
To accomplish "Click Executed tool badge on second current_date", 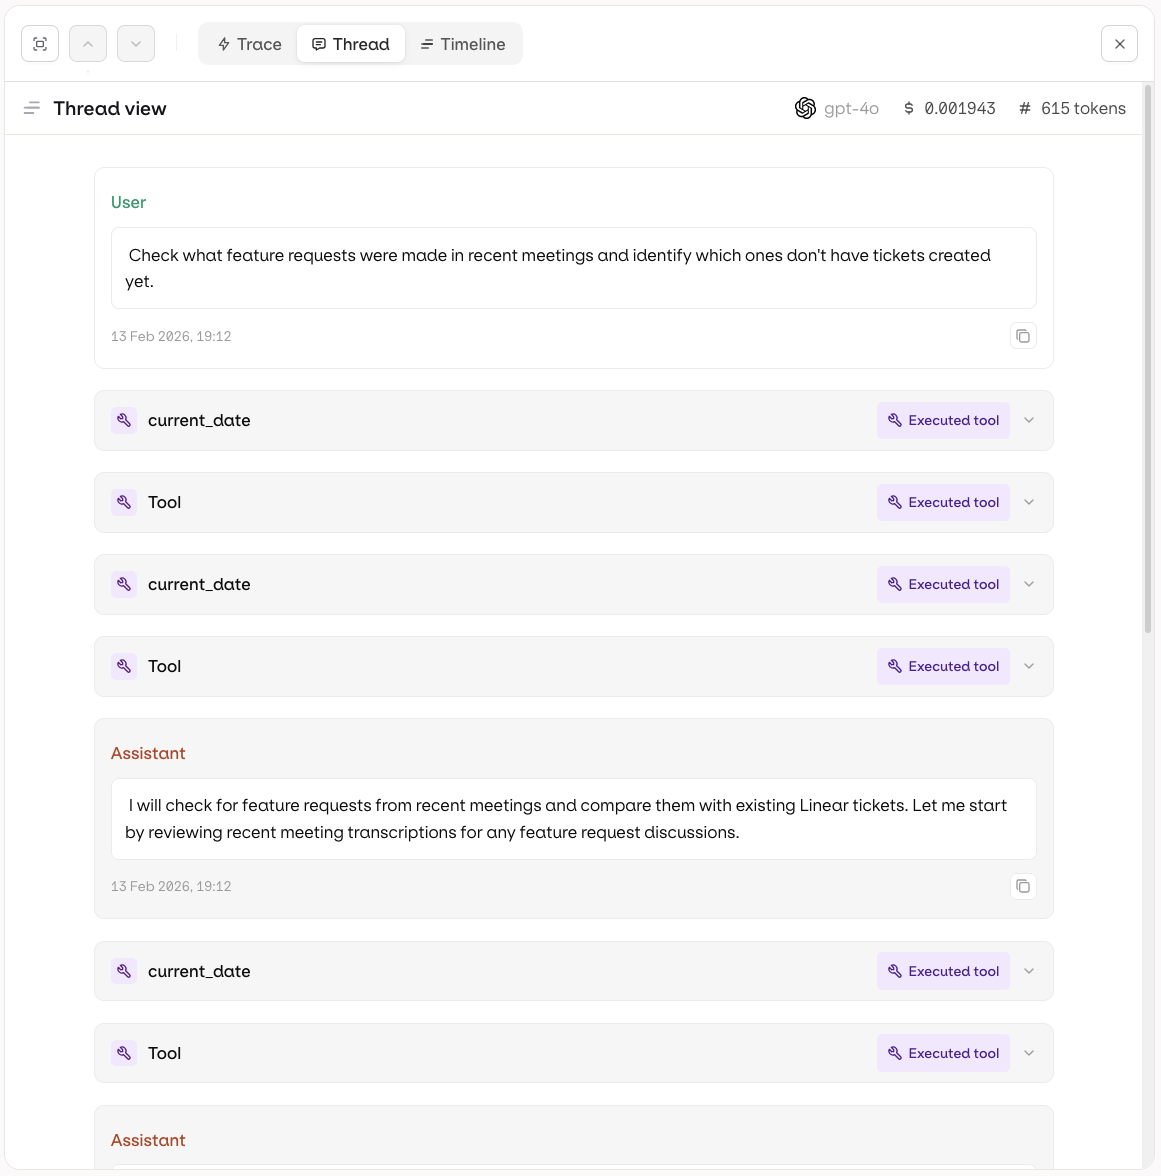I will (x=943, y=584).
